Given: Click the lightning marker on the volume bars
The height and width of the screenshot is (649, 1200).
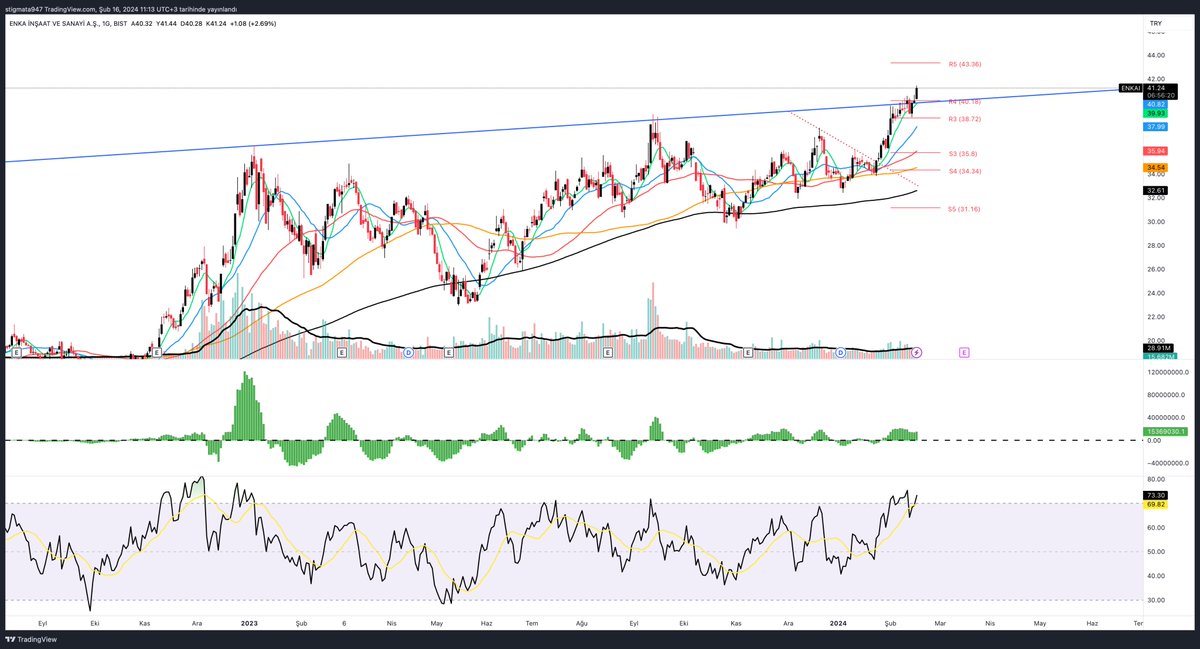Looking at the screenshot, I should (x=916, y=353).
